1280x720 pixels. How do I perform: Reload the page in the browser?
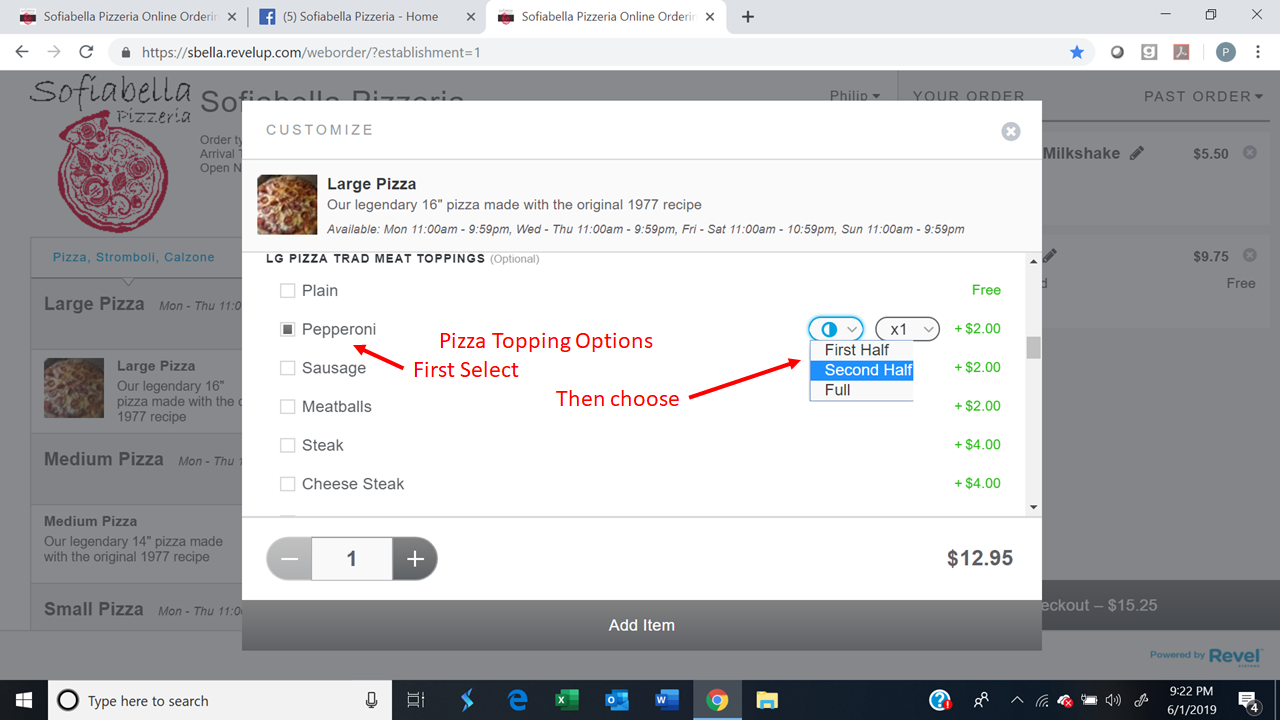coord(86,52)
